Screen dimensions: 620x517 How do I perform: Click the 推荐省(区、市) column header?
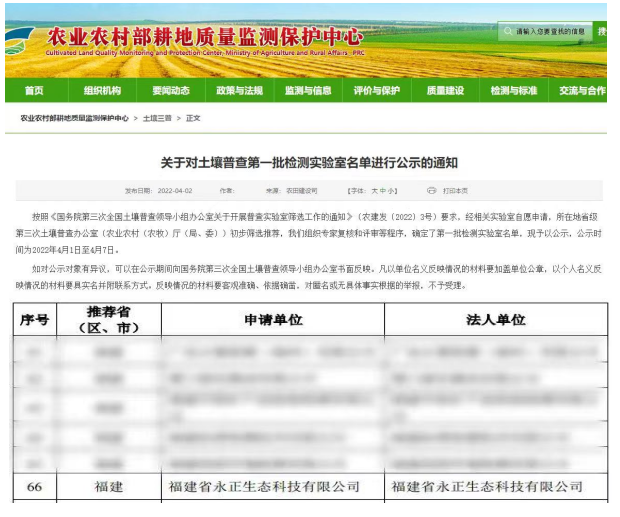(x=109, y=319)
